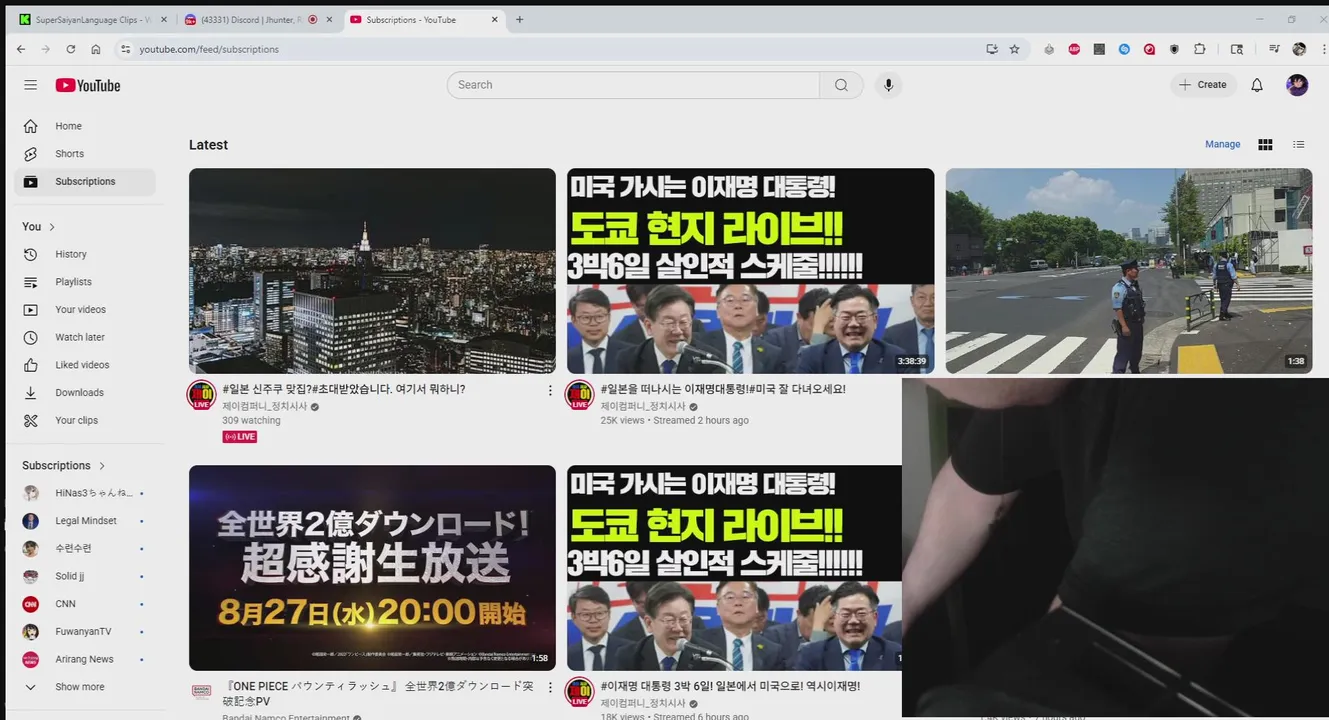Click the install app icon in address bar
Viewport: 1329px width, 720px height.
pos(991,49)
